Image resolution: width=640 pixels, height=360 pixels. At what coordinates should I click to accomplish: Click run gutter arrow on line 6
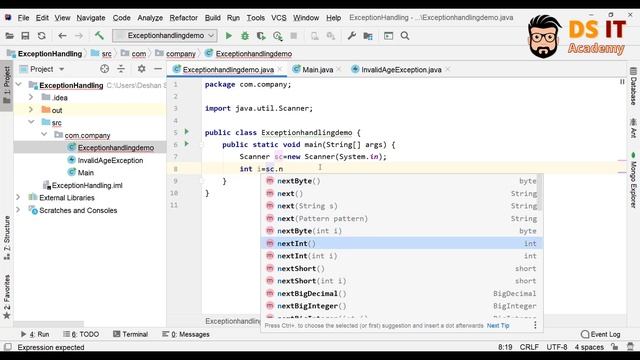point(187,144)
